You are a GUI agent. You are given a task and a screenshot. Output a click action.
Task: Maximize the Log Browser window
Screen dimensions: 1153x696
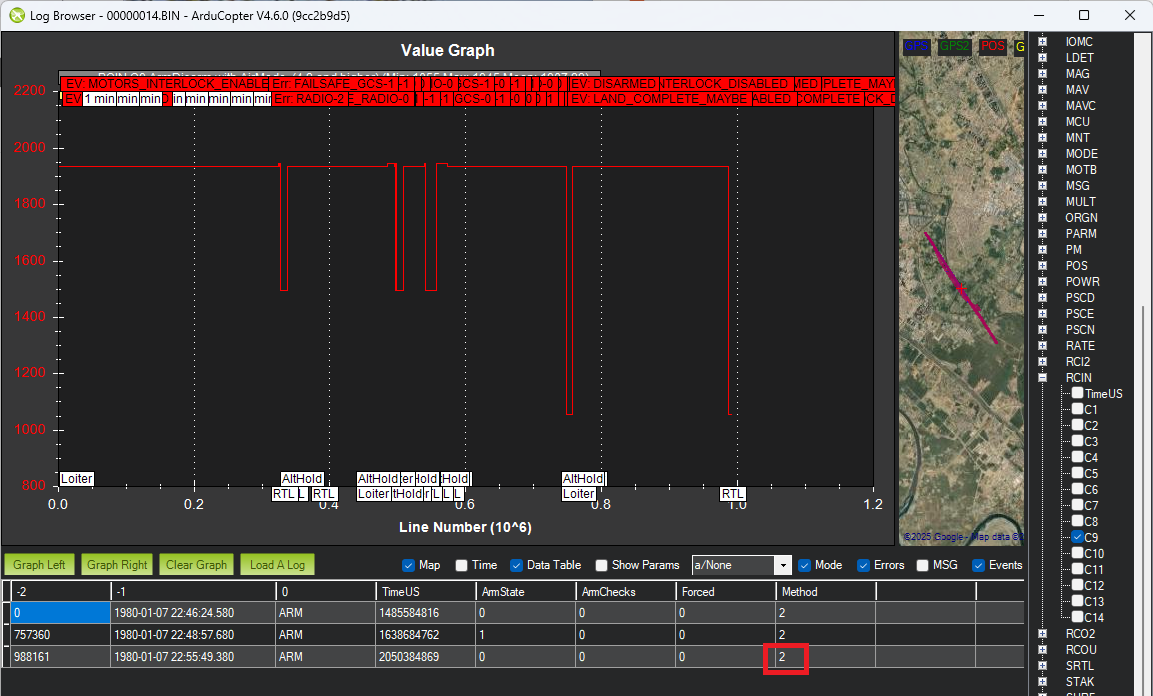(1084, 15)
